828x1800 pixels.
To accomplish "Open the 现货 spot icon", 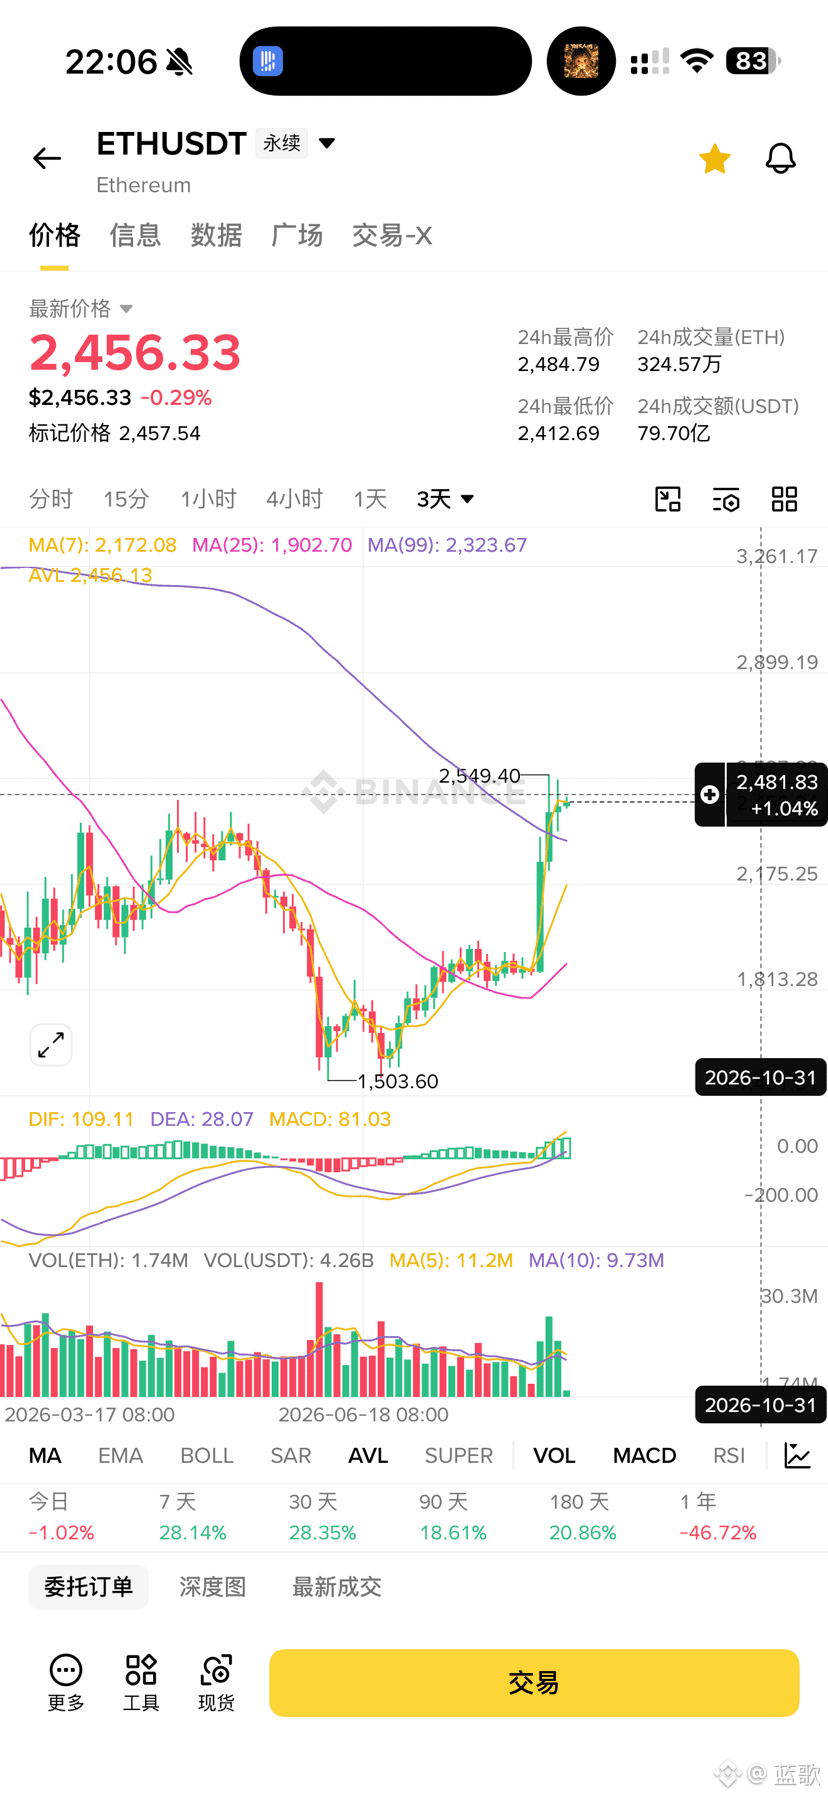I will [216, 1682].
